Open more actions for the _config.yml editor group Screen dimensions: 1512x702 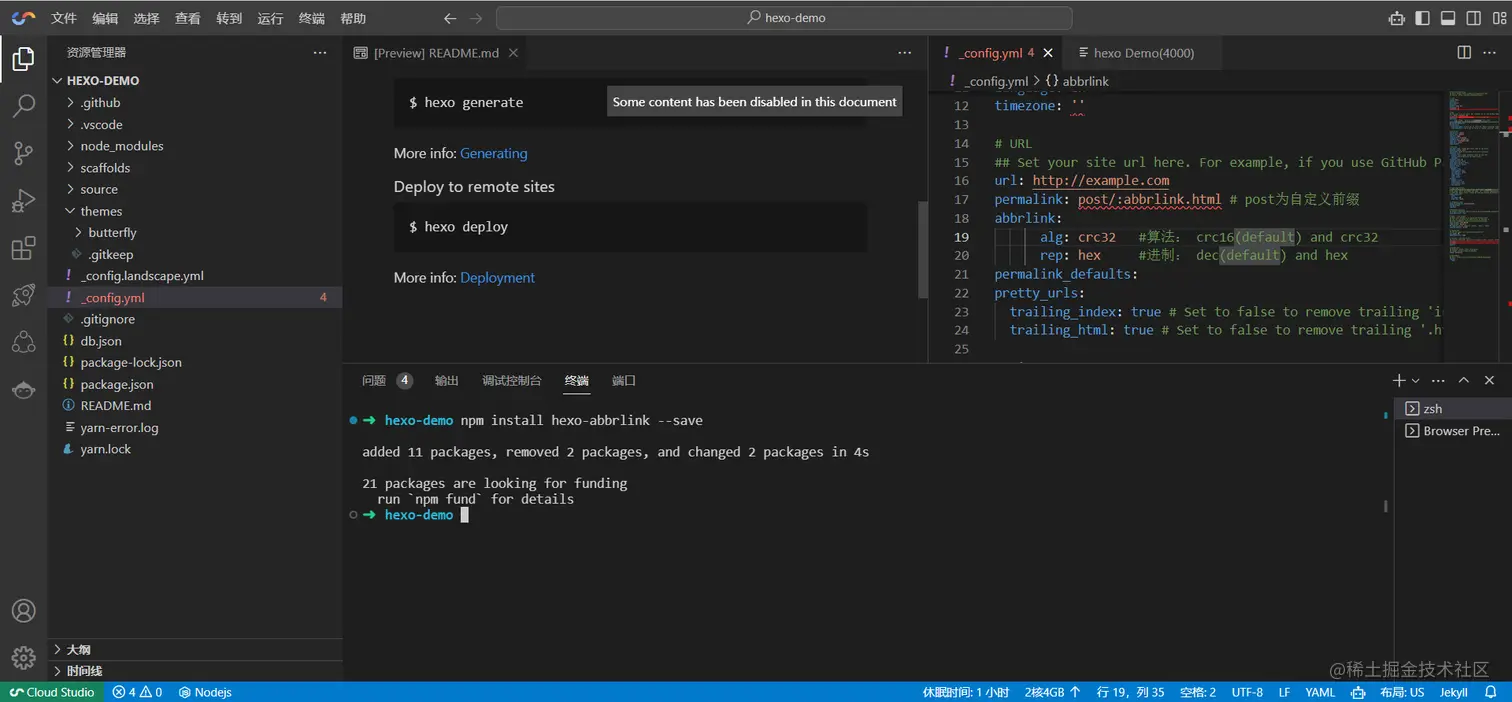point(1491,53)
